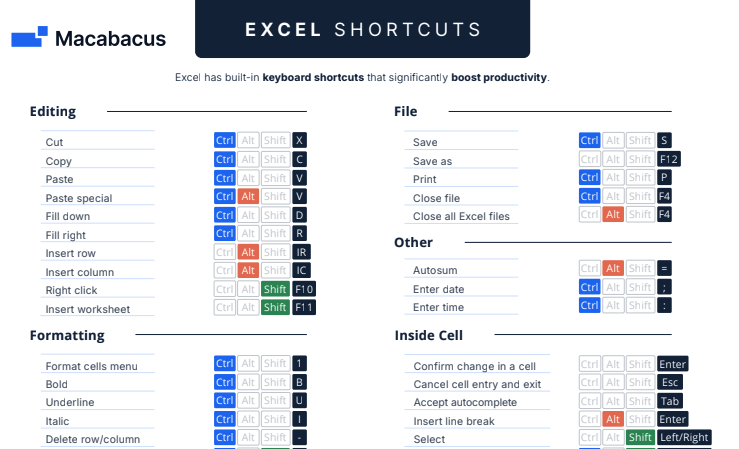Click the F12 key badge for Save as

pyautogui.click(x=669, y=159)
